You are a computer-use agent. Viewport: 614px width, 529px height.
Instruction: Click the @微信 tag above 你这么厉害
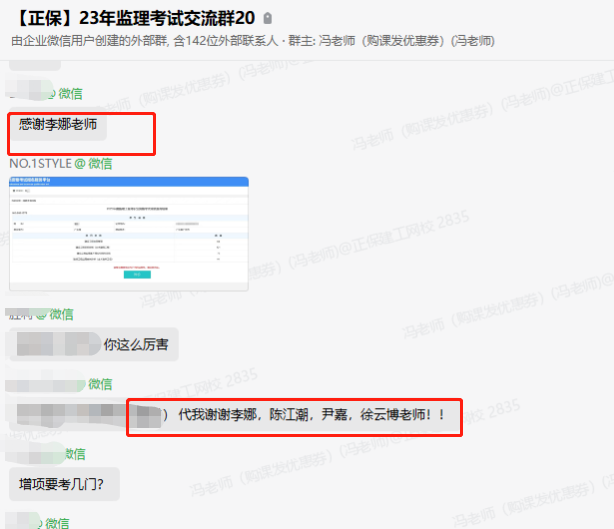(55, 314)
